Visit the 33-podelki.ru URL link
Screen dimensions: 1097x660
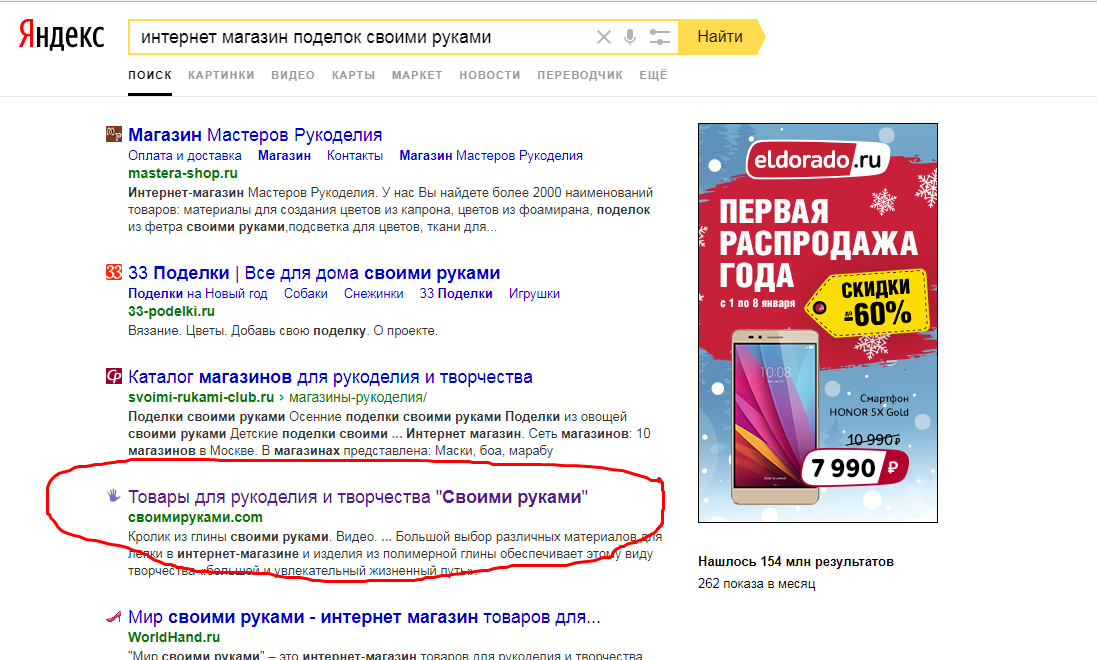[171, 311]
